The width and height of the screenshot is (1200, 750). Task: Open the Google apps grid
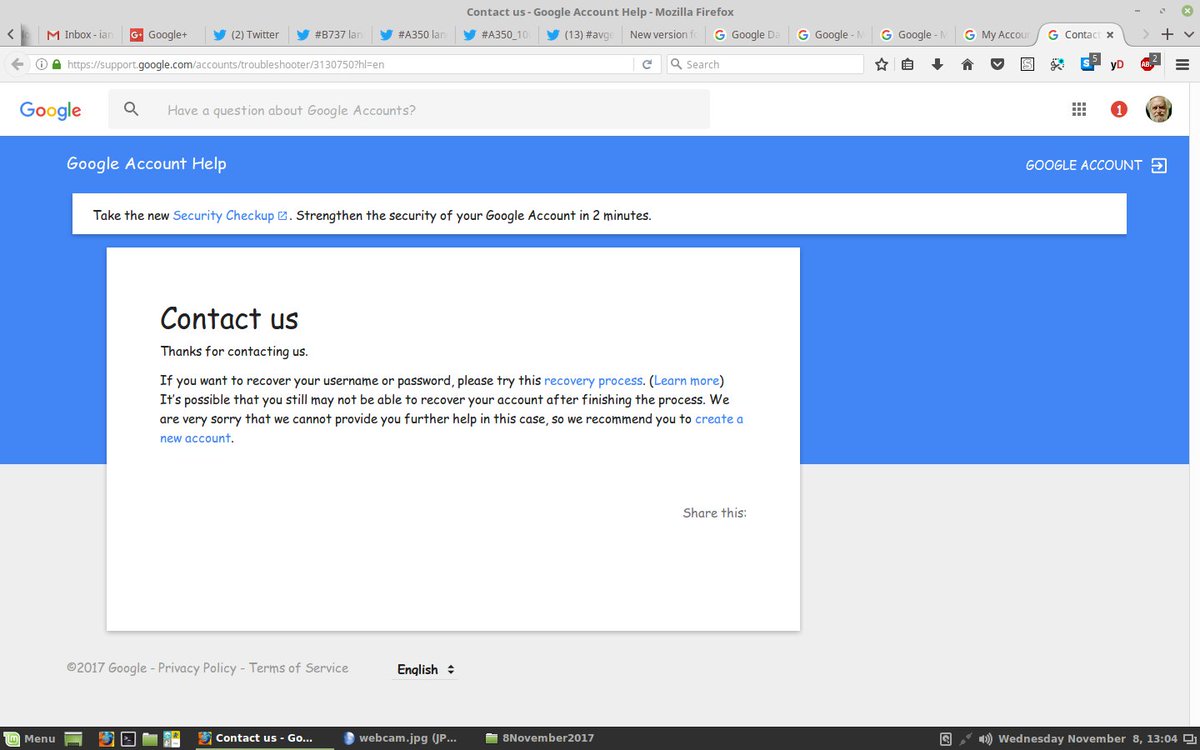click(1079, 110)
